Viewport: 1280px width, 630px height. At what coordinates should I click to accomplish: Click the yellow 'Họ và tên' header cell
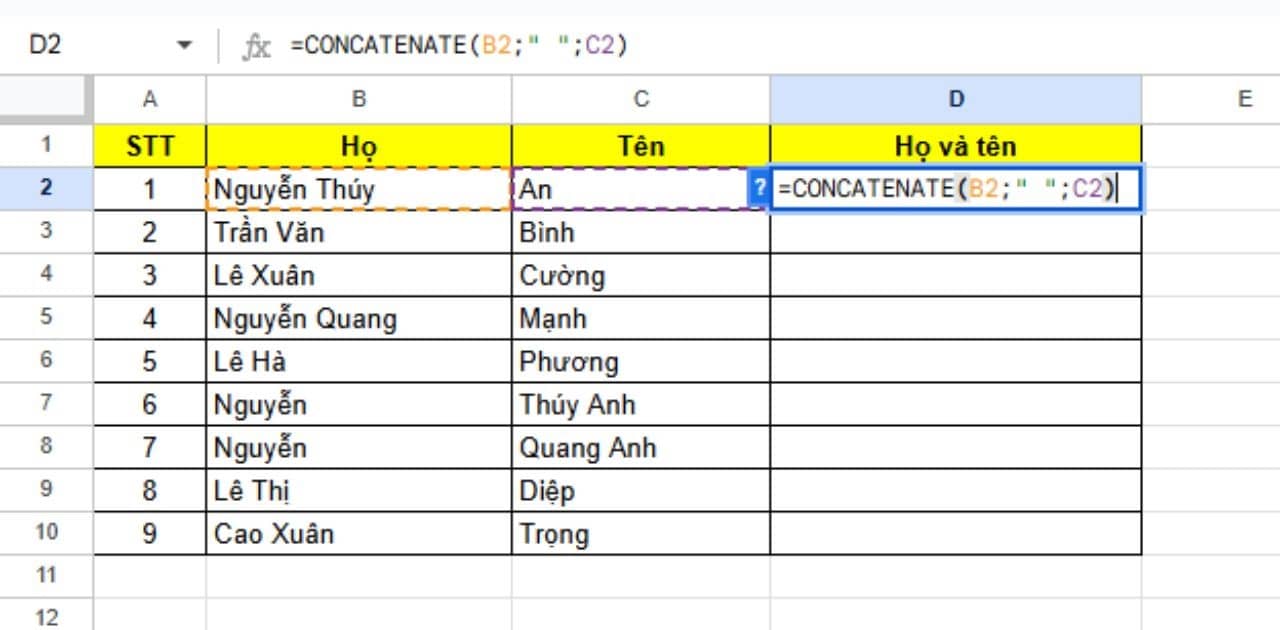(956, 145)
